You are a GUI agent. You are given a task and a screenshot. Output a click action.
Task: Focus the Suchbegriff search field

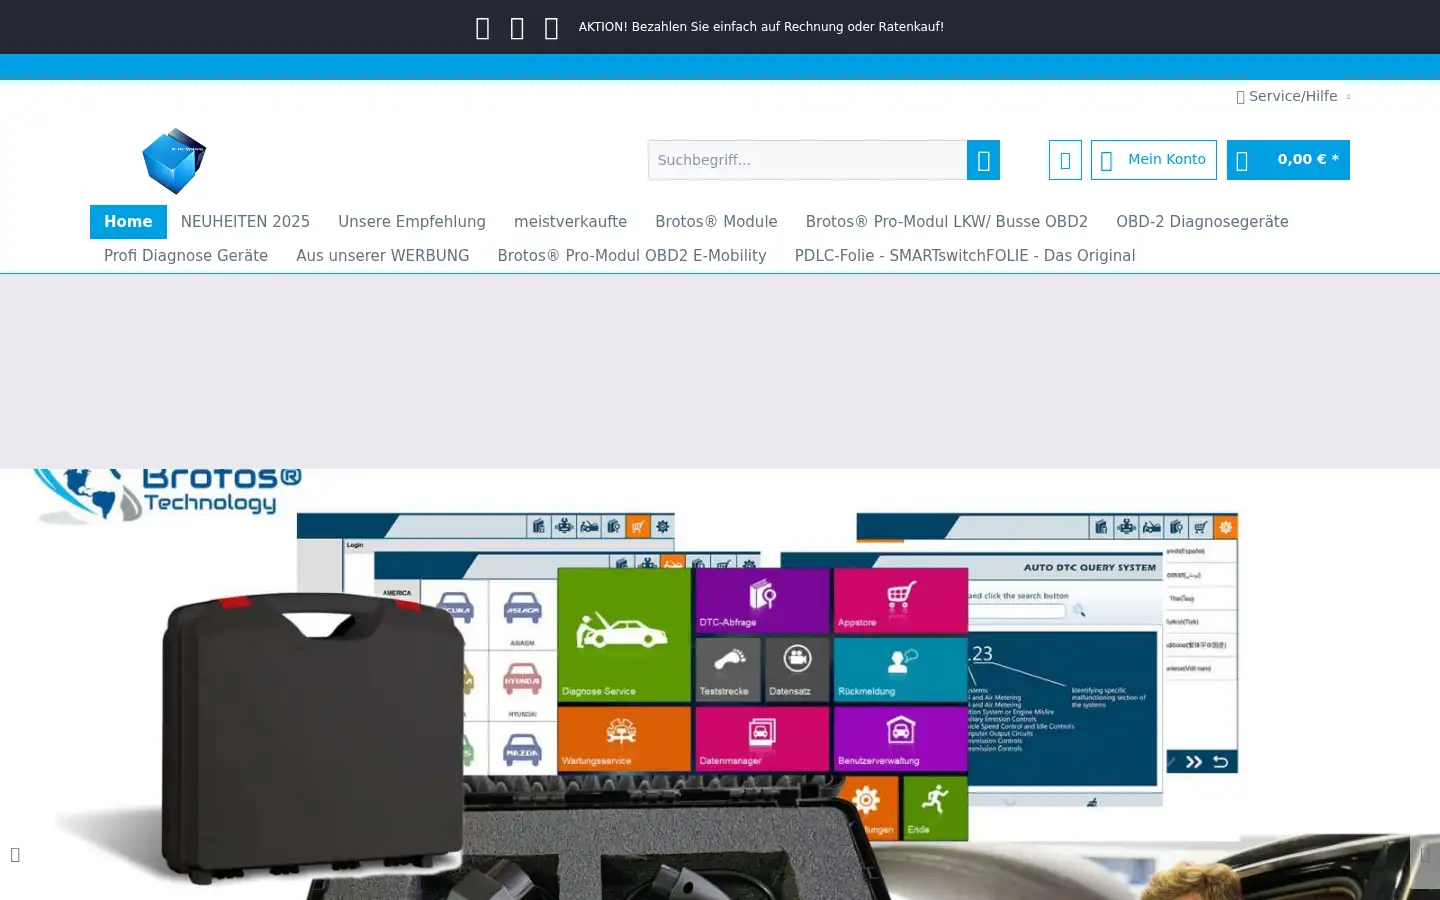[x=807, y=160]
